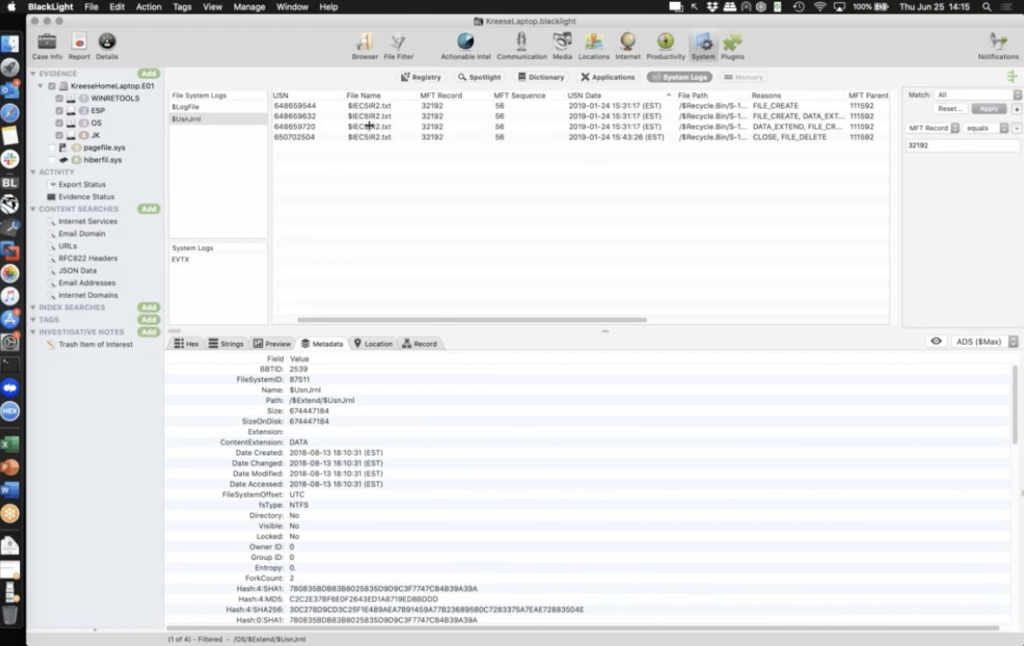Switch to the Preview tab
Screen dimensions: 1024x646
(272, 344)
